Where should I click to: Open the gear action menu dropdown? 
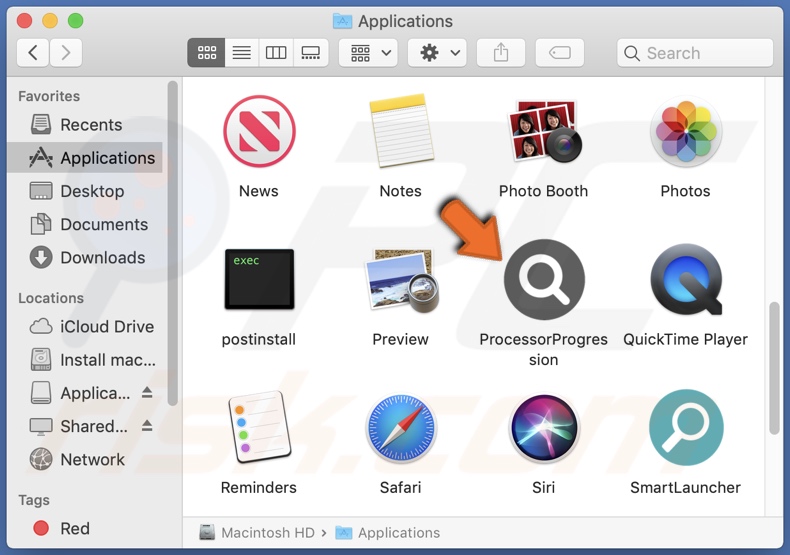437,52
